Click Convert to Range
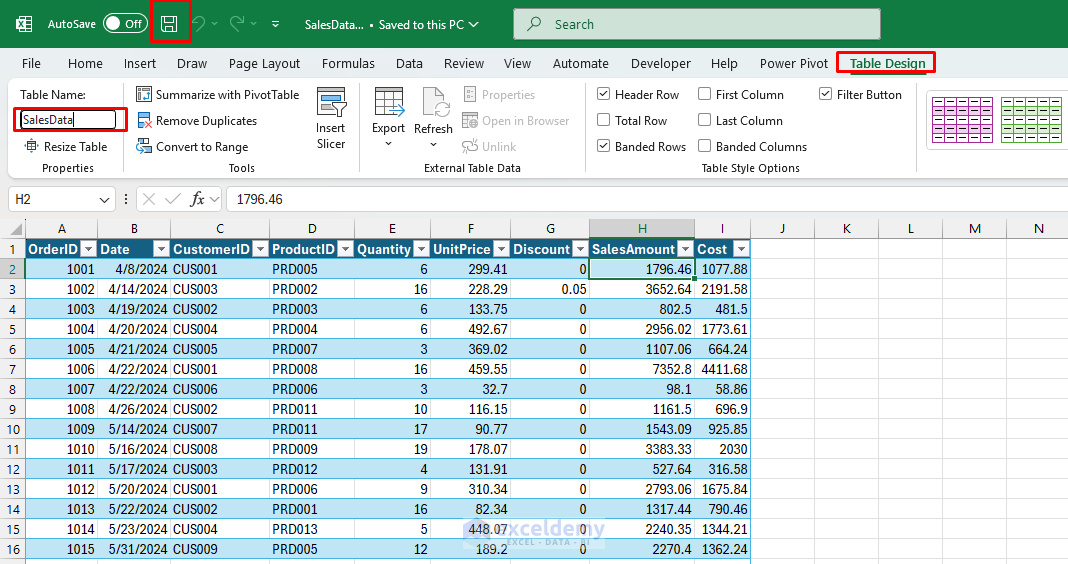This screenshot has width=1068, height=564. click(192, 146)
